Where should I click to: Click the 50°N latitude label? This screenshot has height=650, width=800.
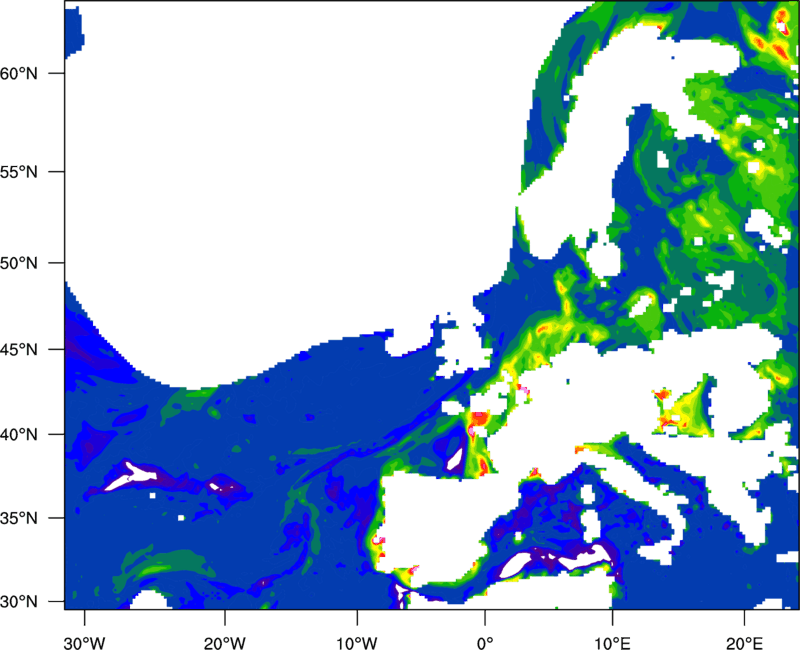[19, 263]
